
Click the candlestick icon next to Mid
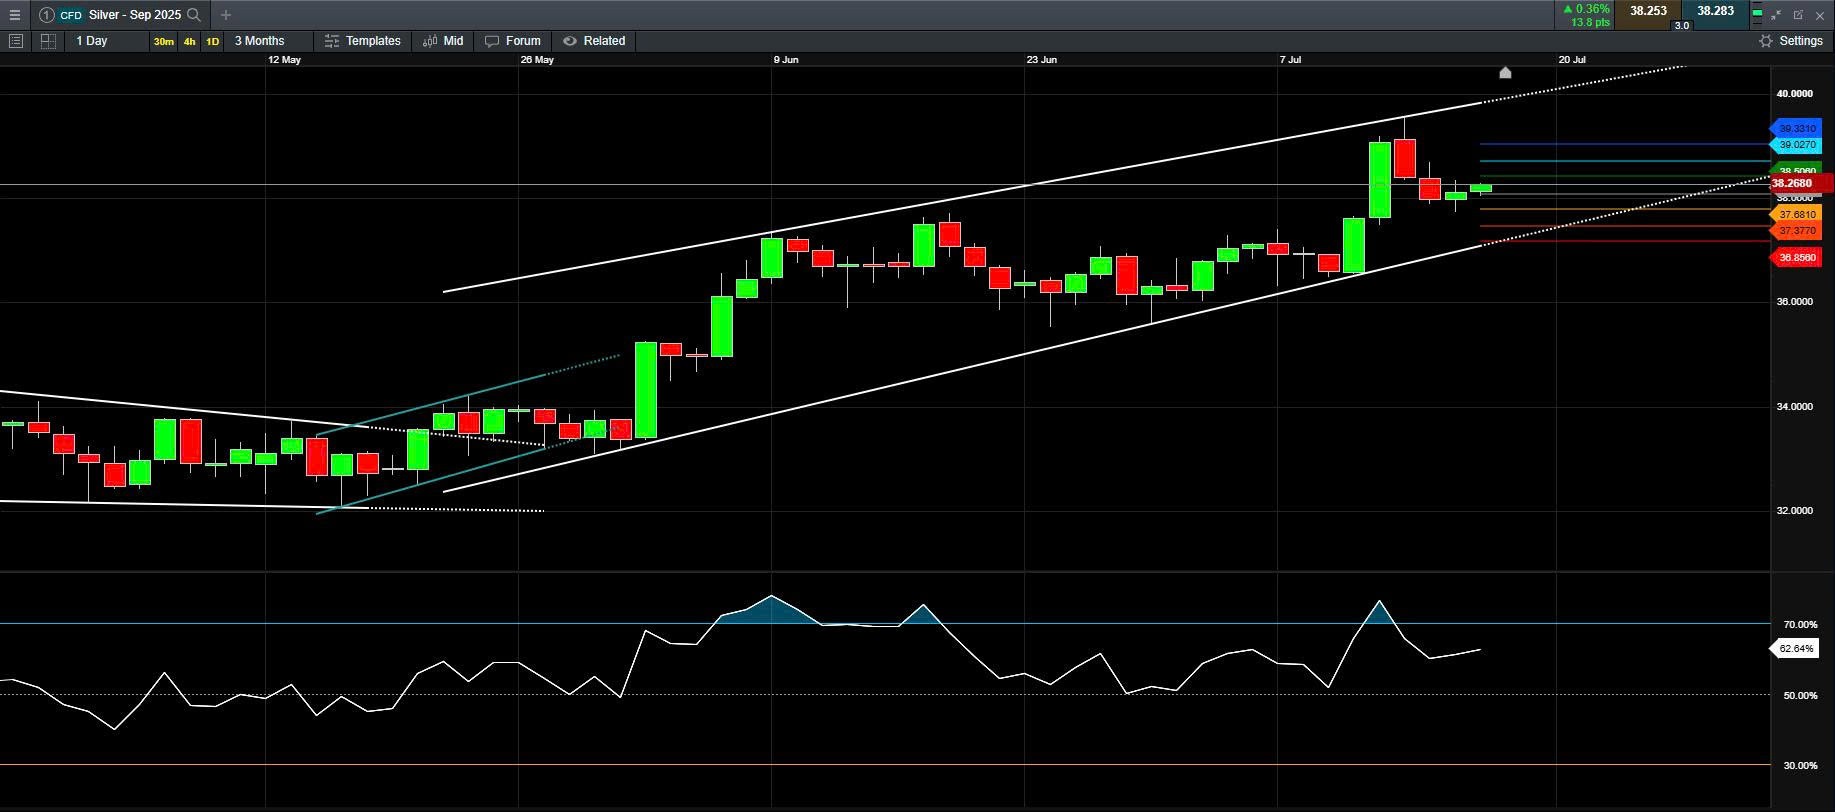(x=430, y=41)
